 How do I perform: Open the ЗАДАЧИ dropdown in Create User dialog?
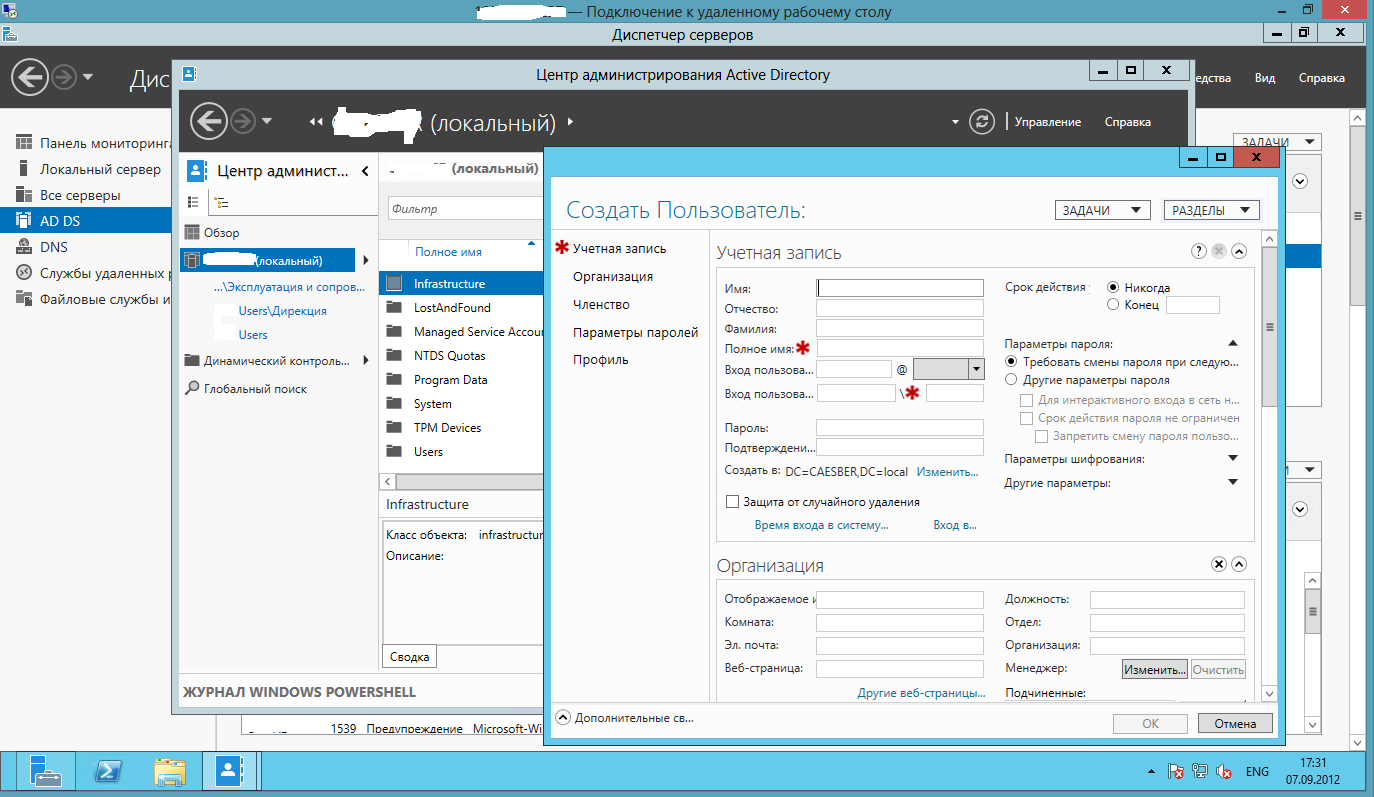click(x=1101, y=210)
